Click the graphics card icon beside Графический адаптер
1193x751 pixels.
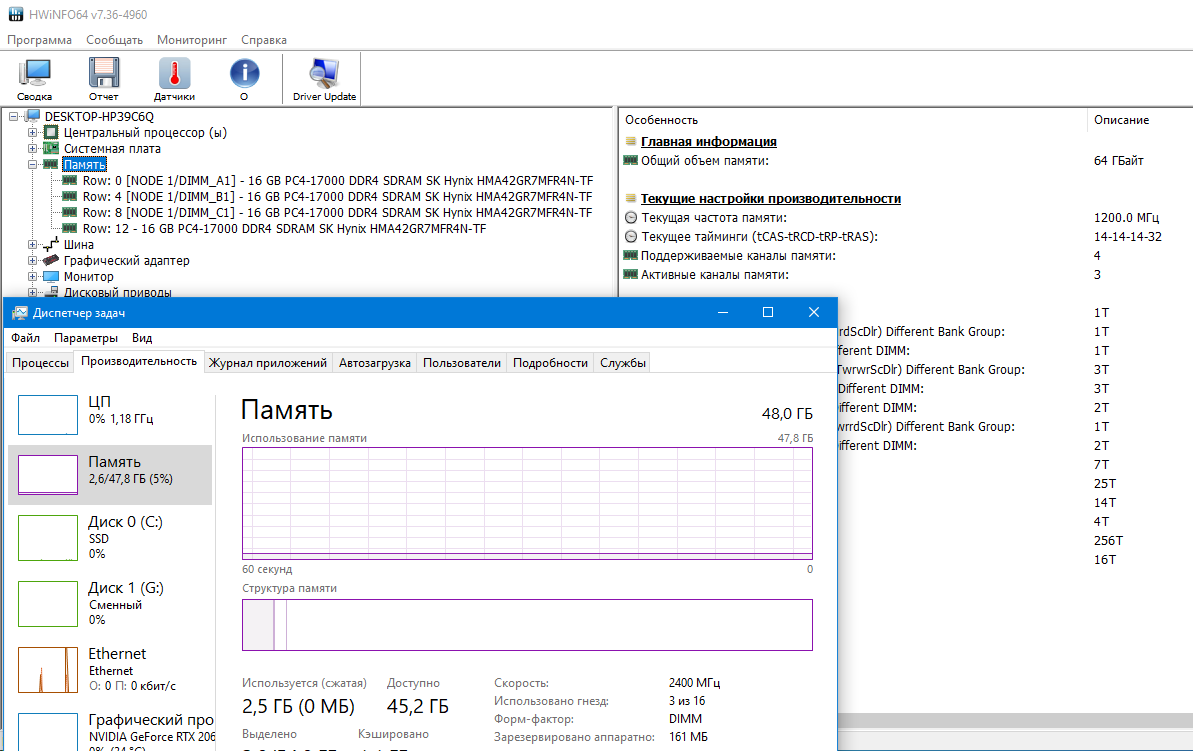point(51,260)
